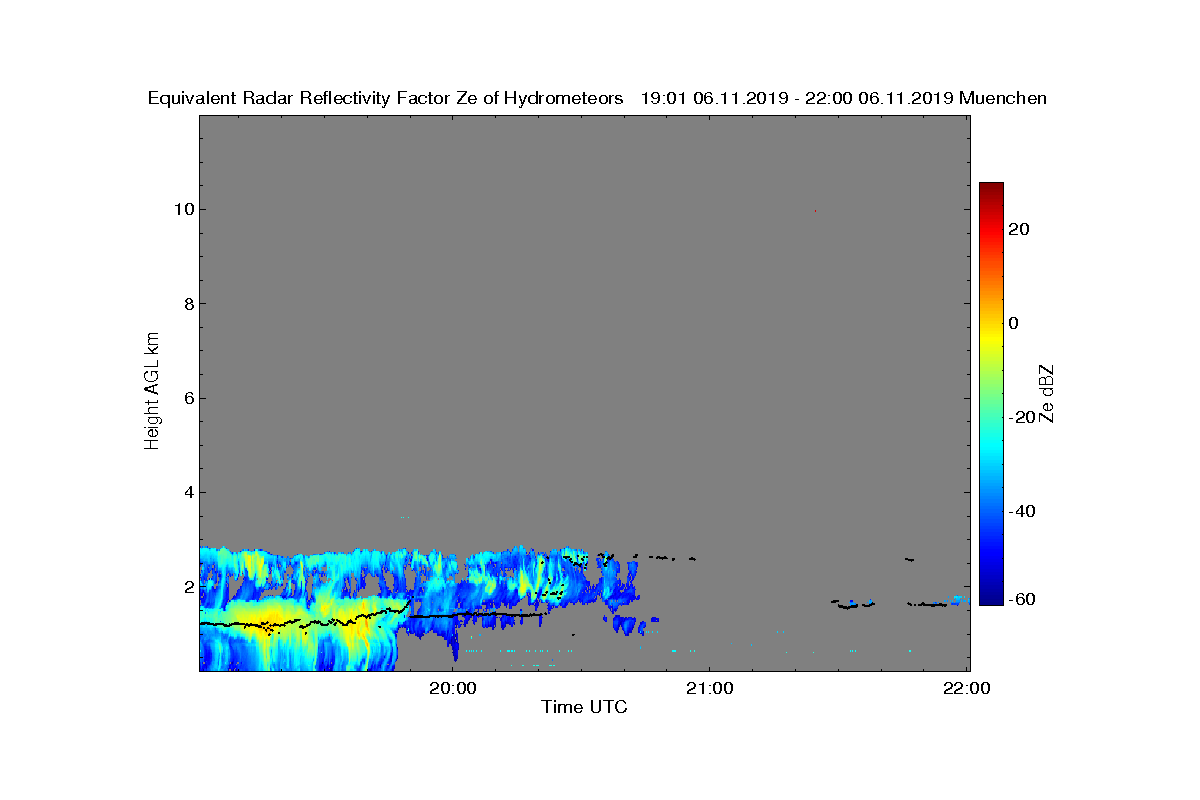Click the colorbar value -40
This screenshot has height=800, width=1200.
1021,511
